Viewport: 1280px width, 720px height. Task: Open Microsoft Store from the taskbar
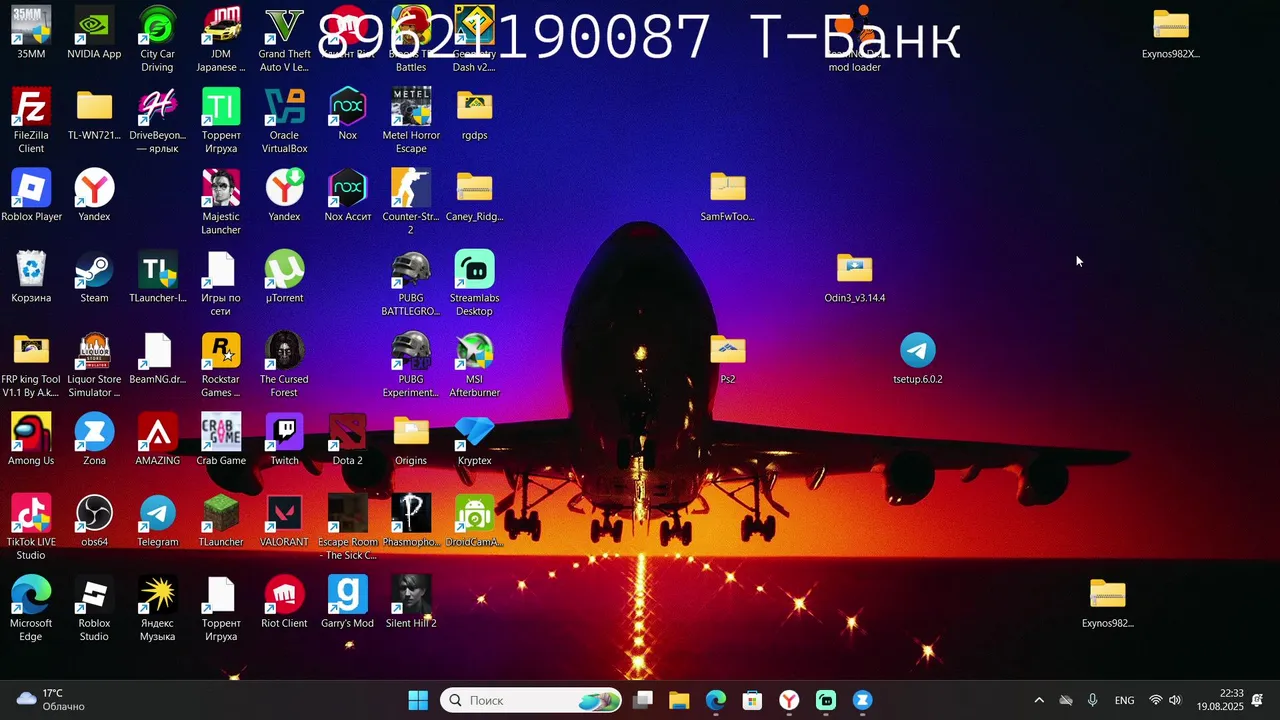[752, 701]
